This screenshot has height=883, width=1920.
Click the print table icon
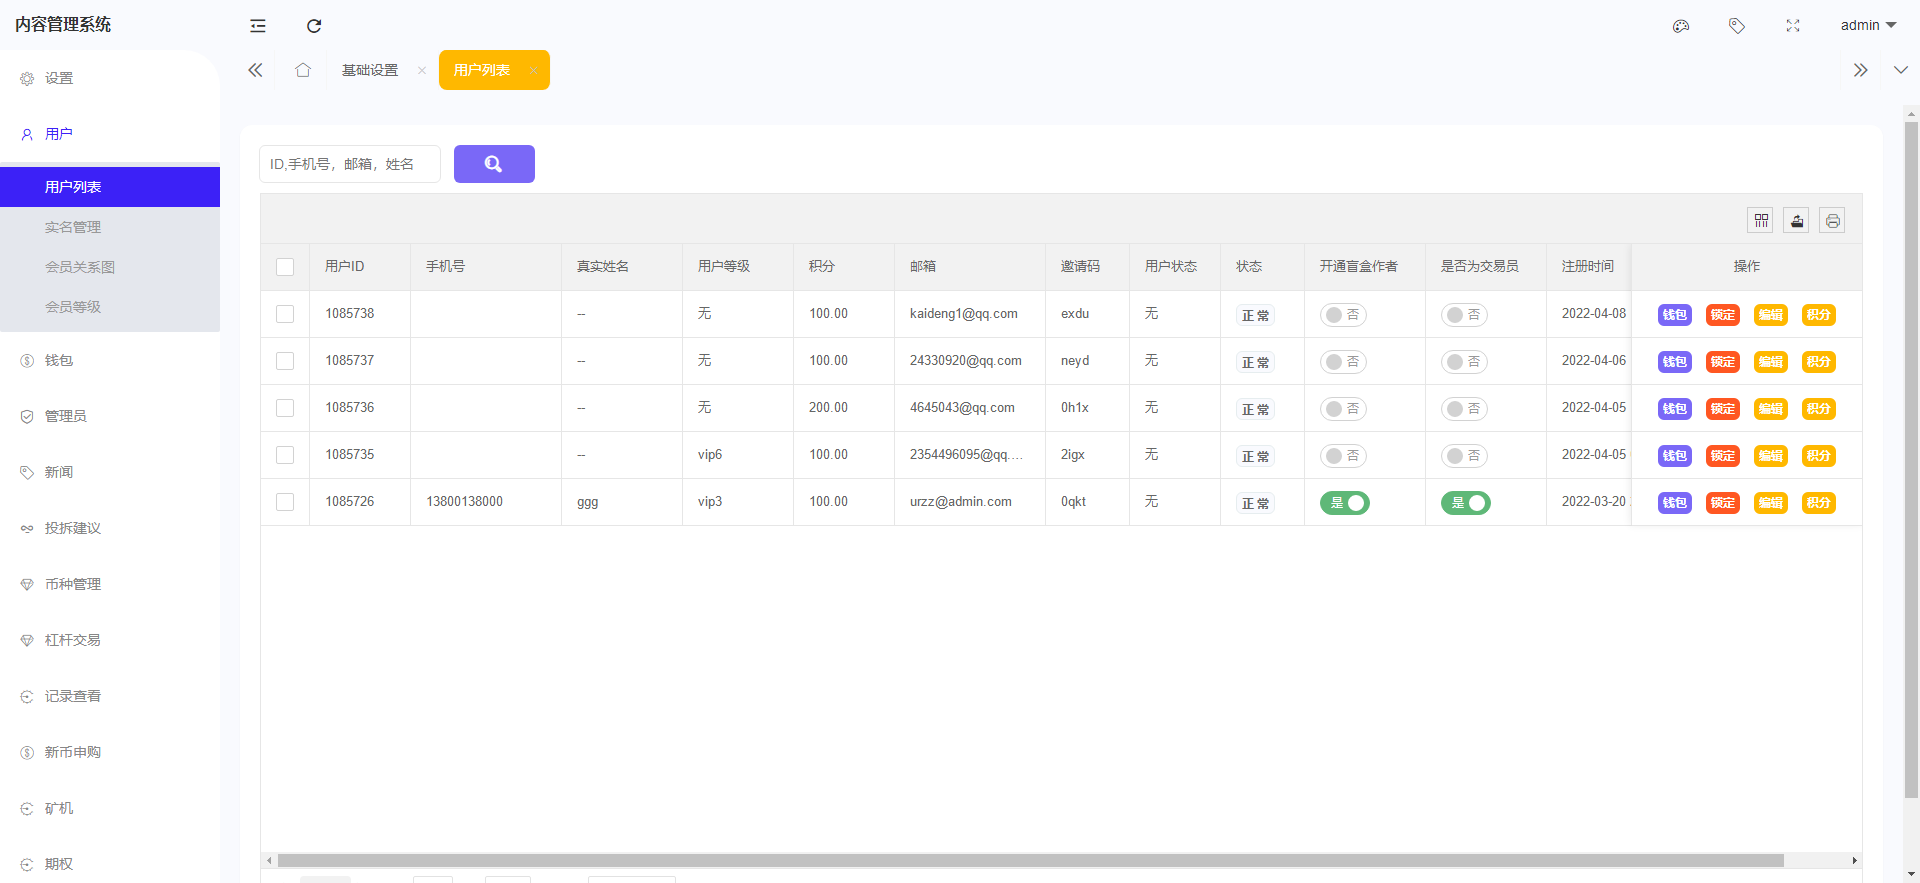coord(1832,220)
